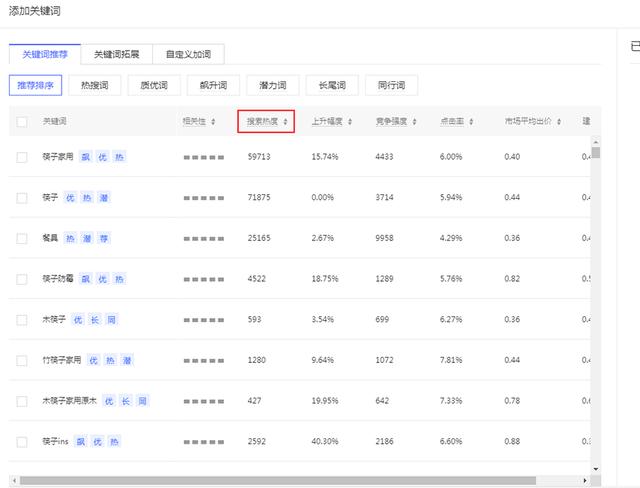Click the 潜 tag on the 筷子 row
The image size is (640, 488).
104,198
